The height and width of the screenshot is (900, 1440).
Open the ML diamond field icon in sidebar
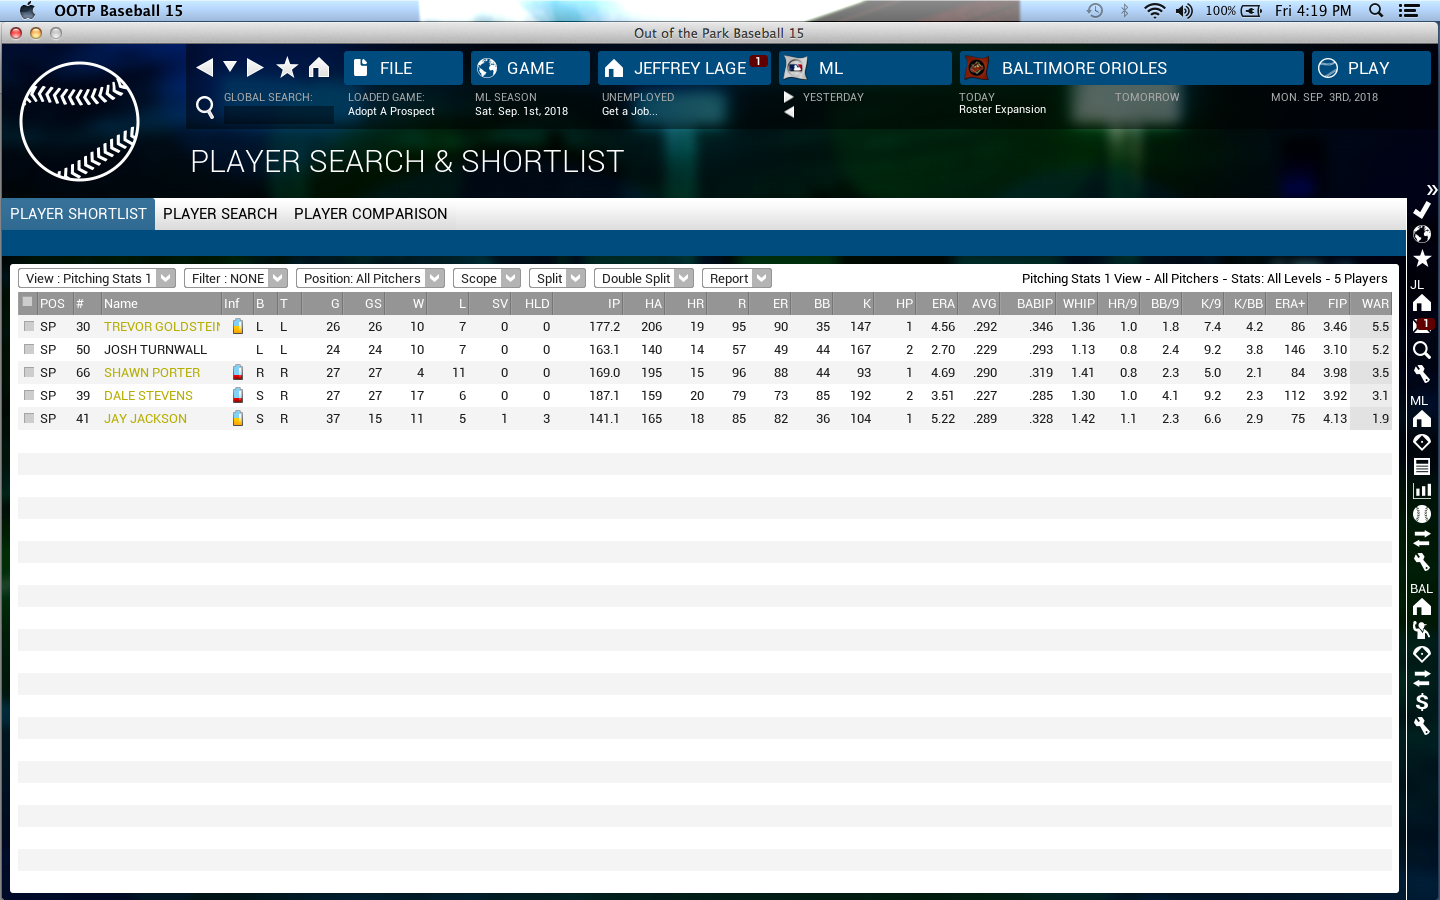coord(1421,442)
